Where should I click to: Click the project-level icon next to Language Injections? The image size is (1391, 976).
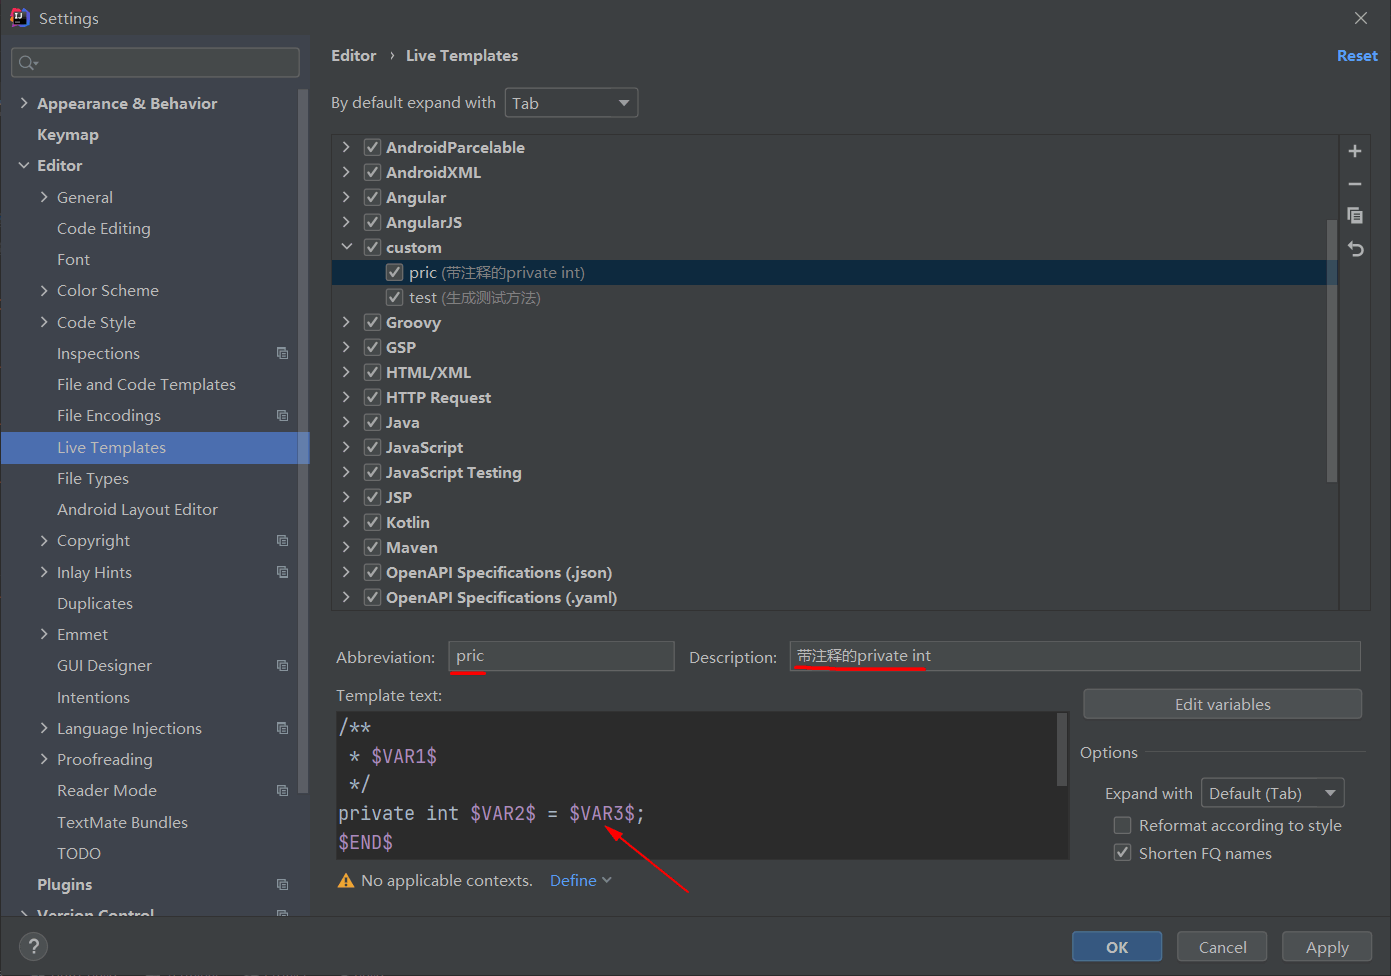point(282,728)
